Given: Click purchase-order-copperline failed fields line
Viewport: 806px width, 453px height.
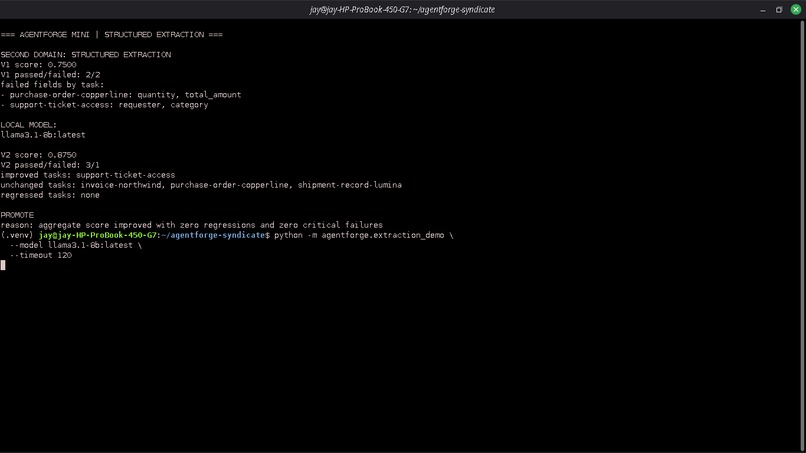Looking at the screenshot, I should tap(121, 95).
